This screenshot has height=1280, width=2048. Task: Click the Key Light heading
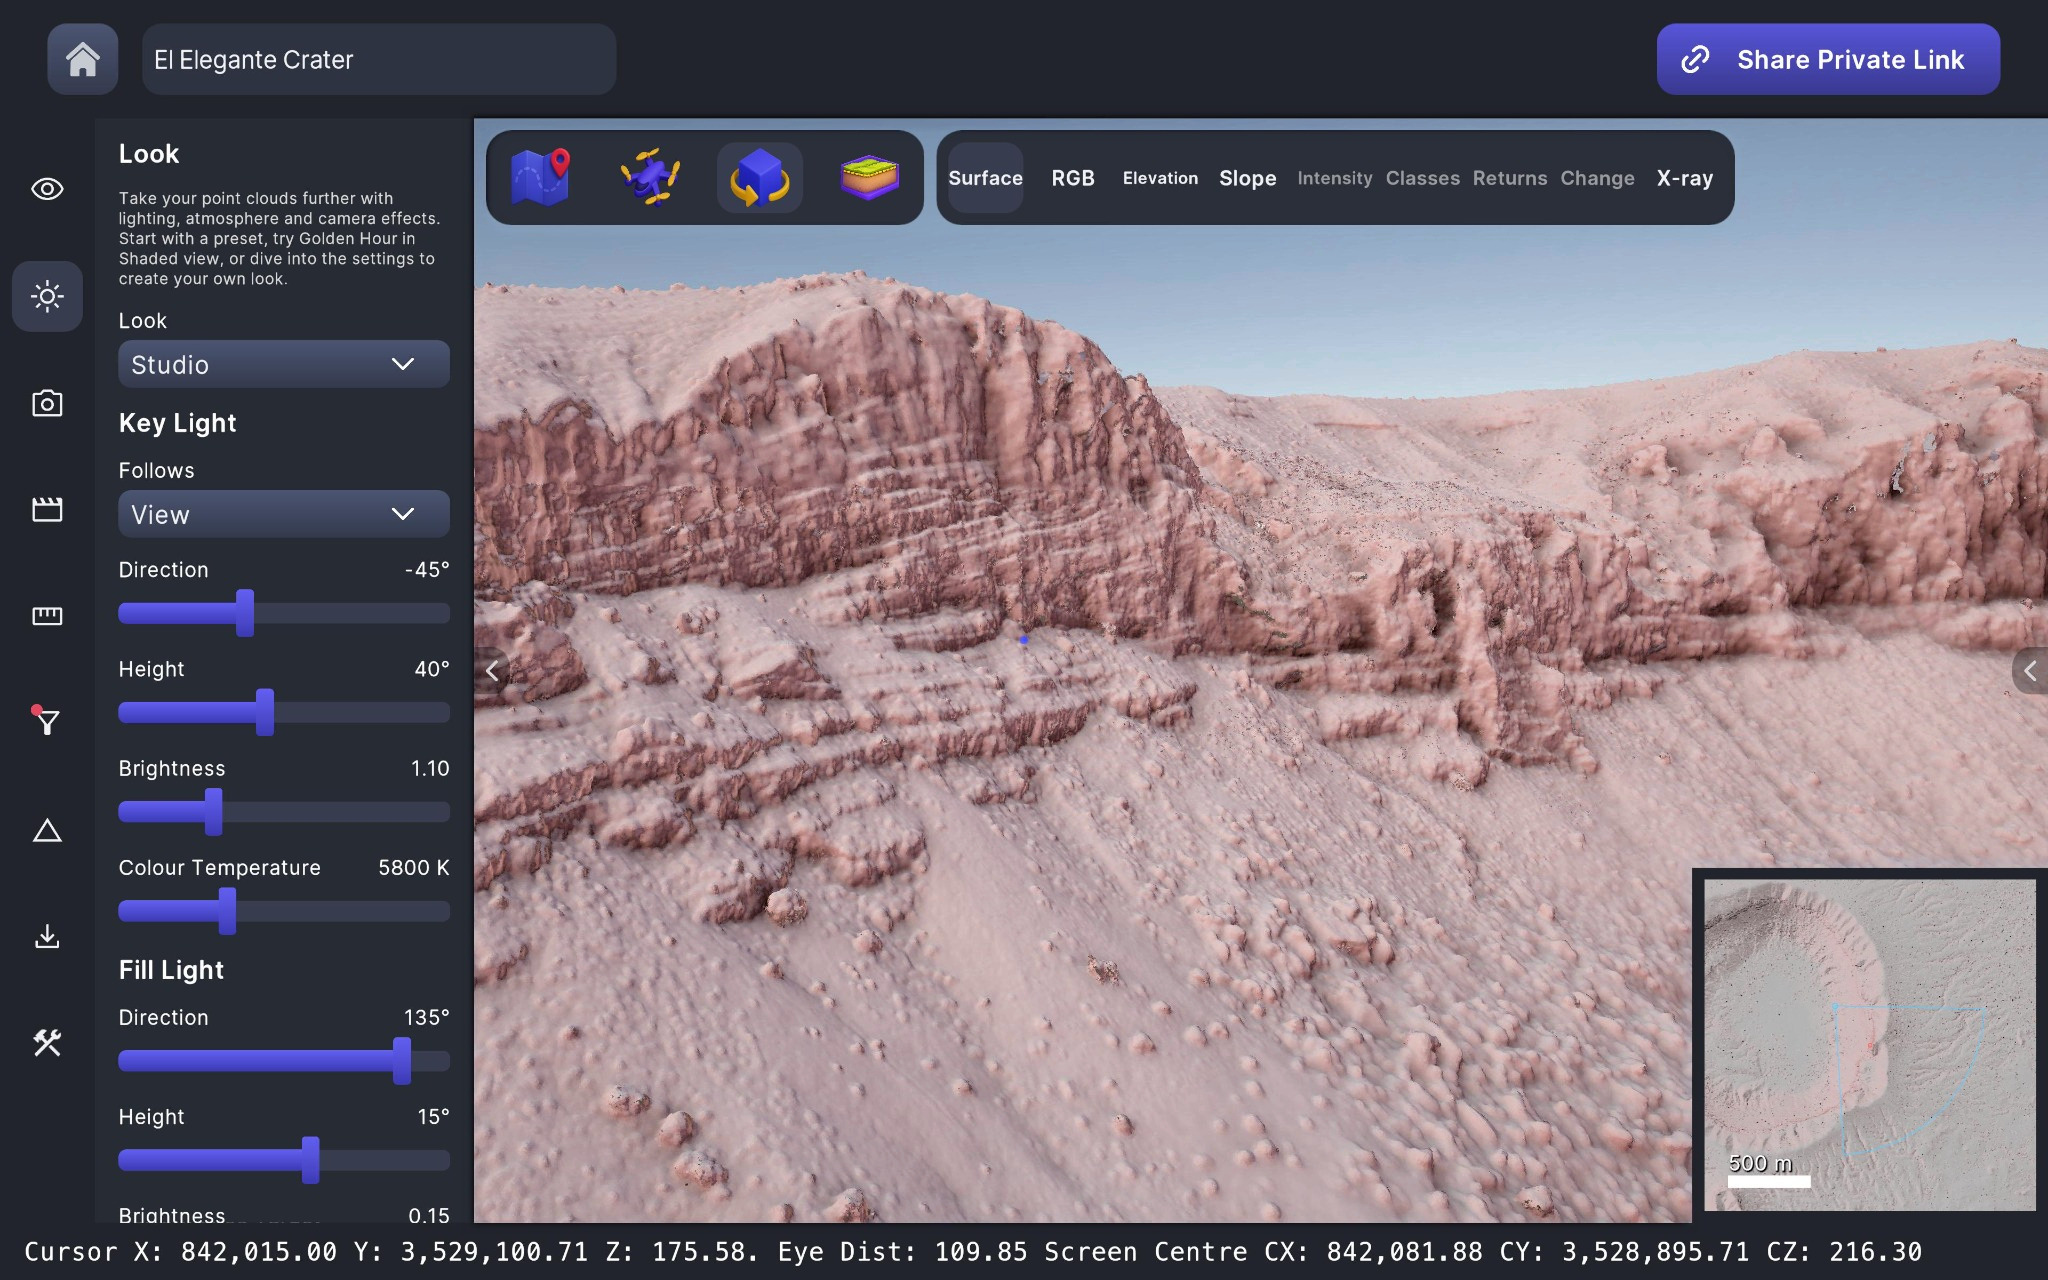tap(177, 423)
